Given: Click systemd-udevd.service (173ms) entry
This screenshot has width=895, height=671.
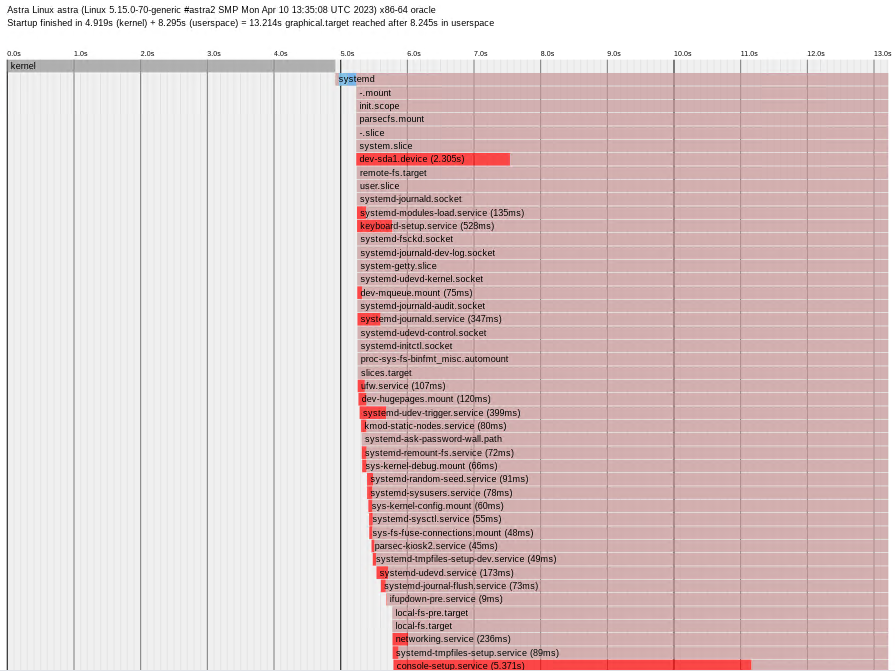Looking at the screenshot, I should pyautogui.click(x=446, y=572).
